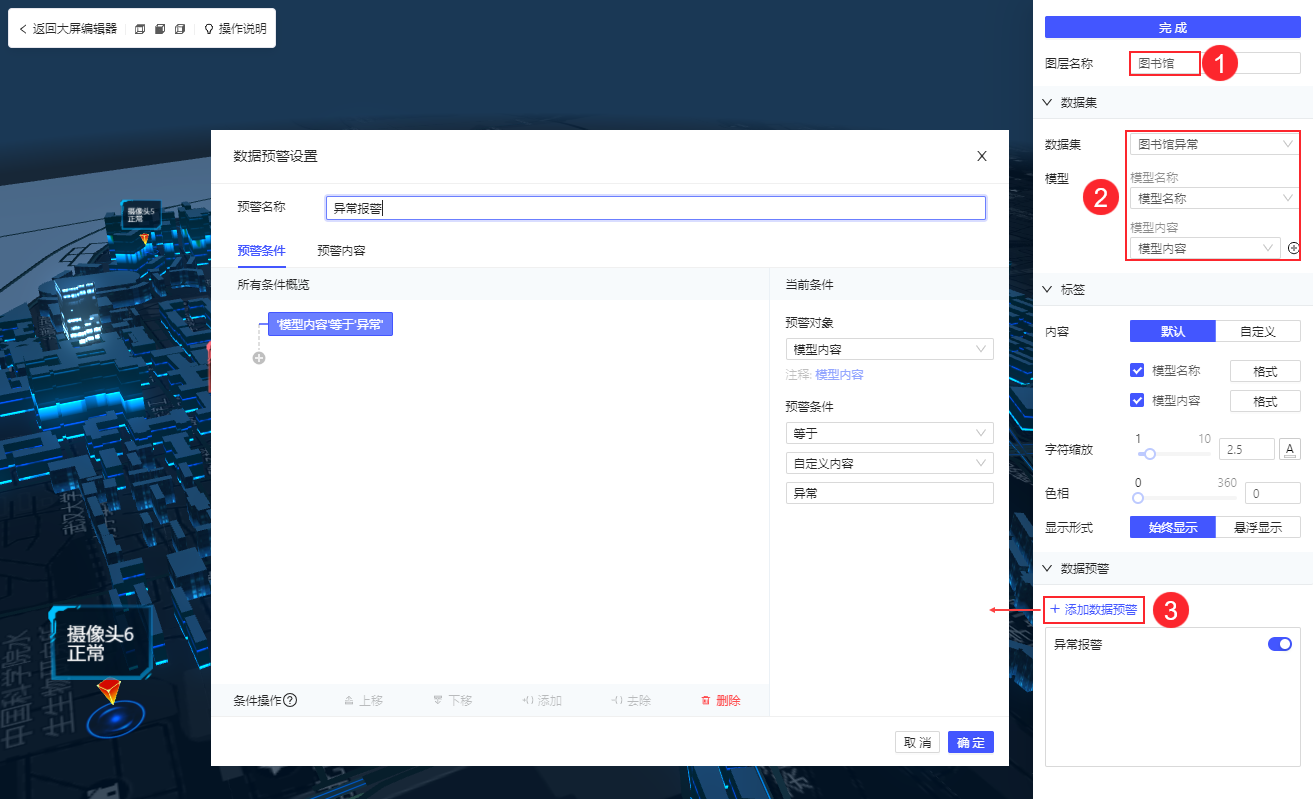The image size is (1313, 799).
Task: Open the 自定义内容 dropdown
Action: coord(890,463)
